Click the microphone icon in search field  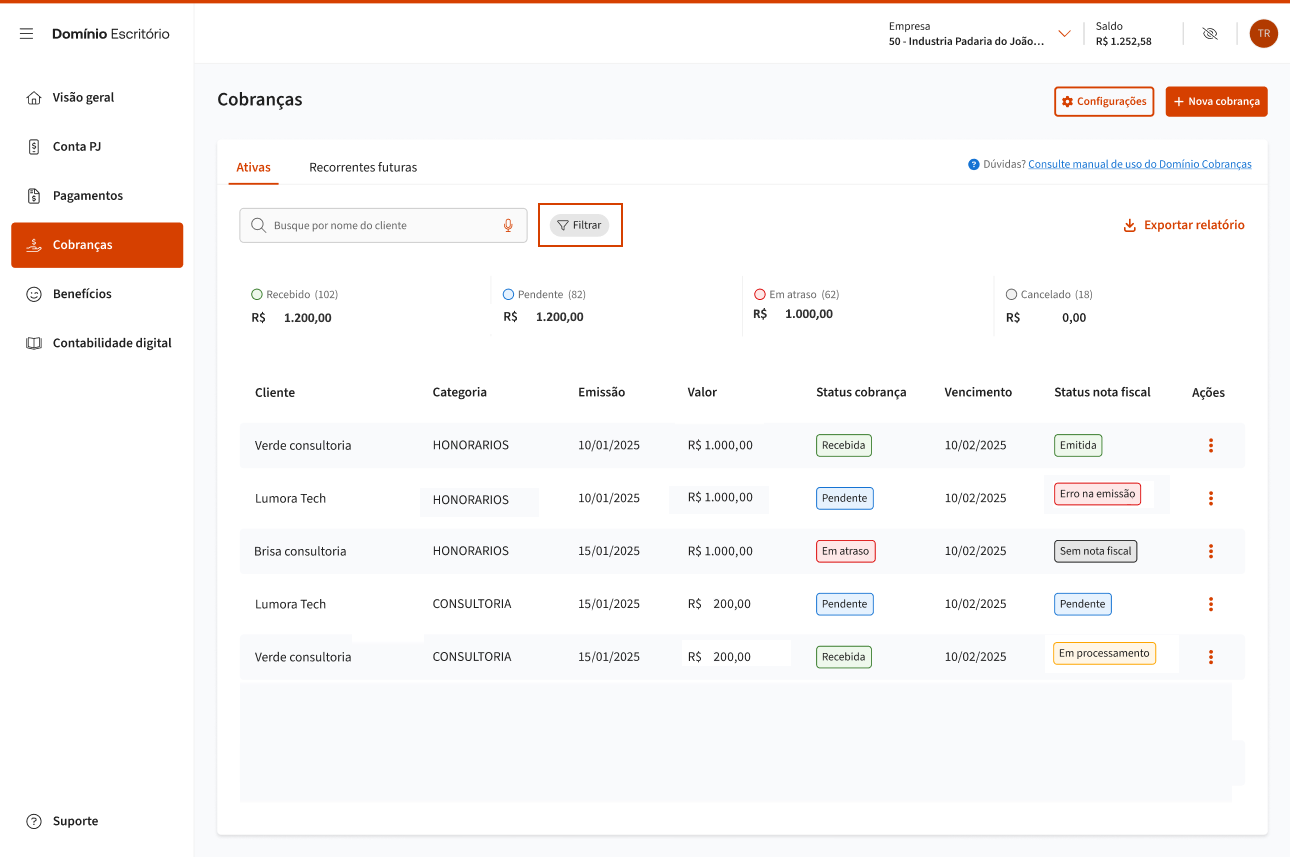click(x=508, y=226)
